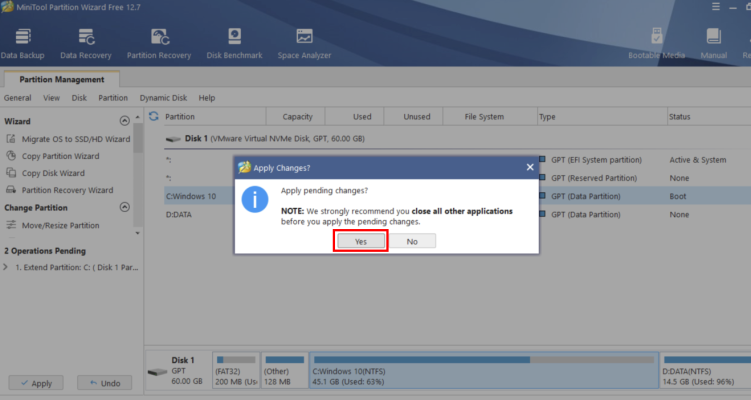Select the FAT32 200 MB block in disk map
Image resolution: width=751 pixels, height=400 pixels.
(x=236, y=370)
